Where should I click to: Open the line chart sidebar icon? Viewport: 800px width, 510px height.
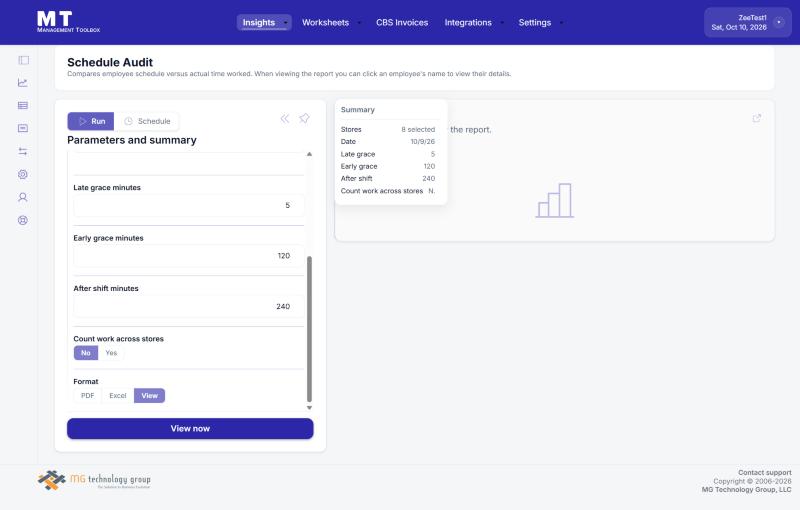[23, 83]
